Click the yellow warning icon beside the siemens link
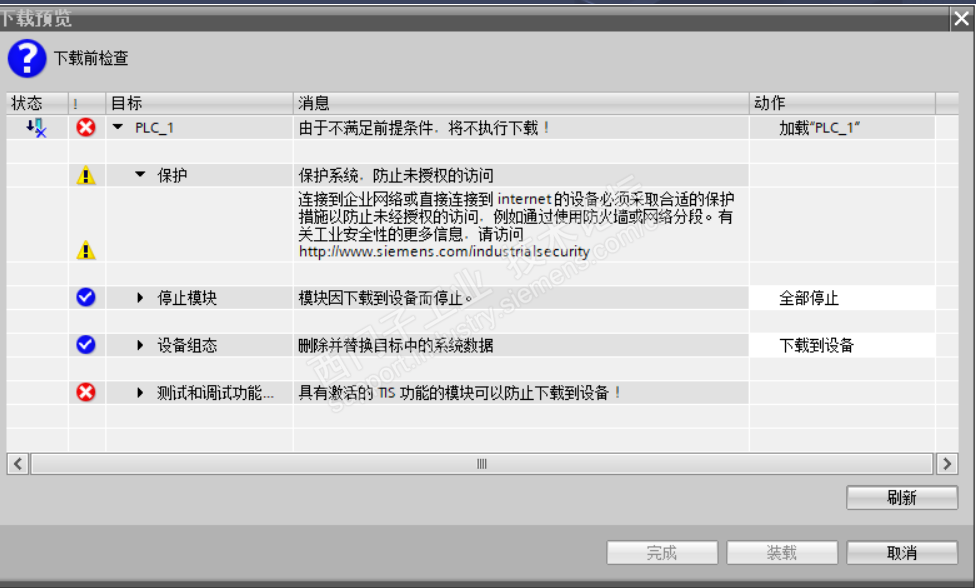This screenshot has height=588, width=976. tap(86, 250)
